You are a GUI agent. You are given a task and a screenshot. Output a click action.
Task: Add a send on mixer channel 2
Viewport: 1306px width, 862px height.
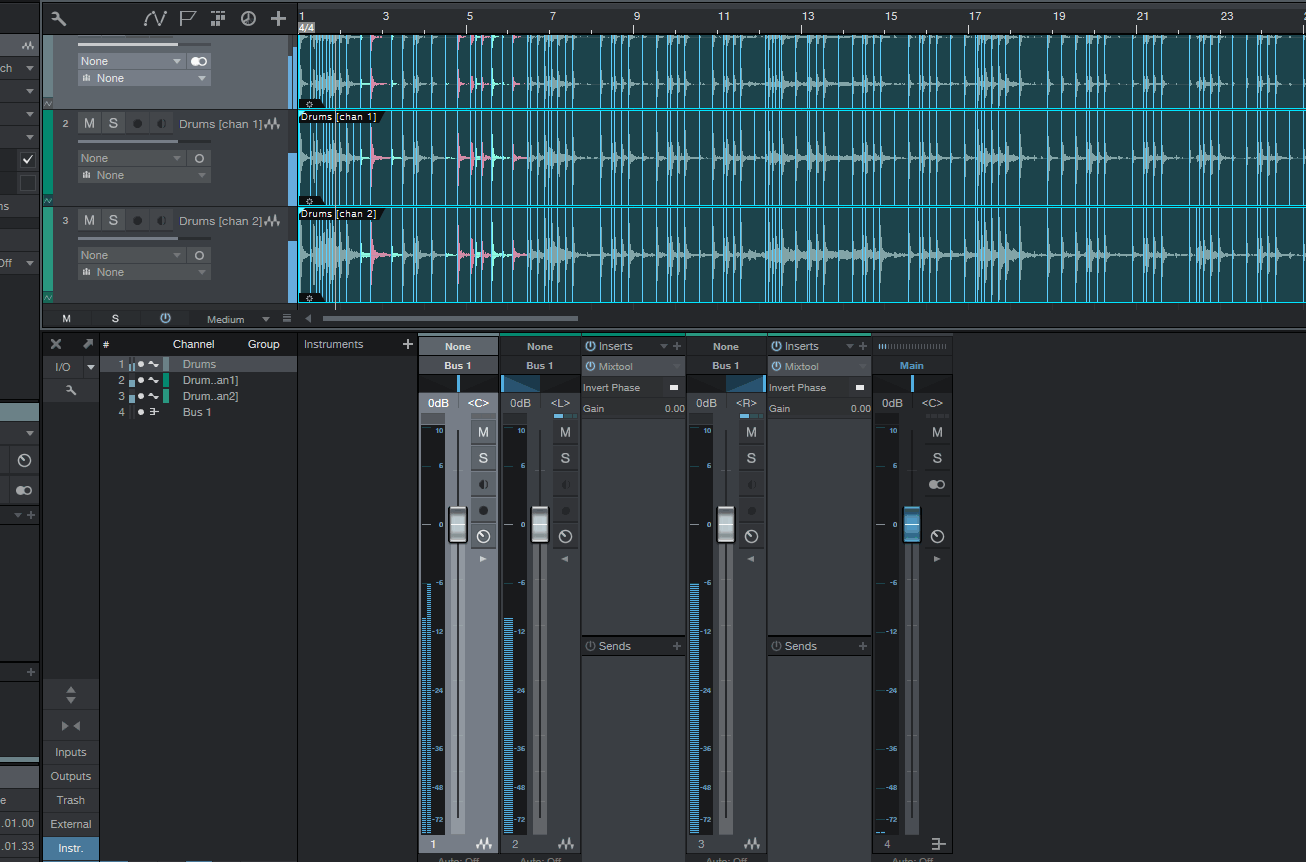point(677,646)
